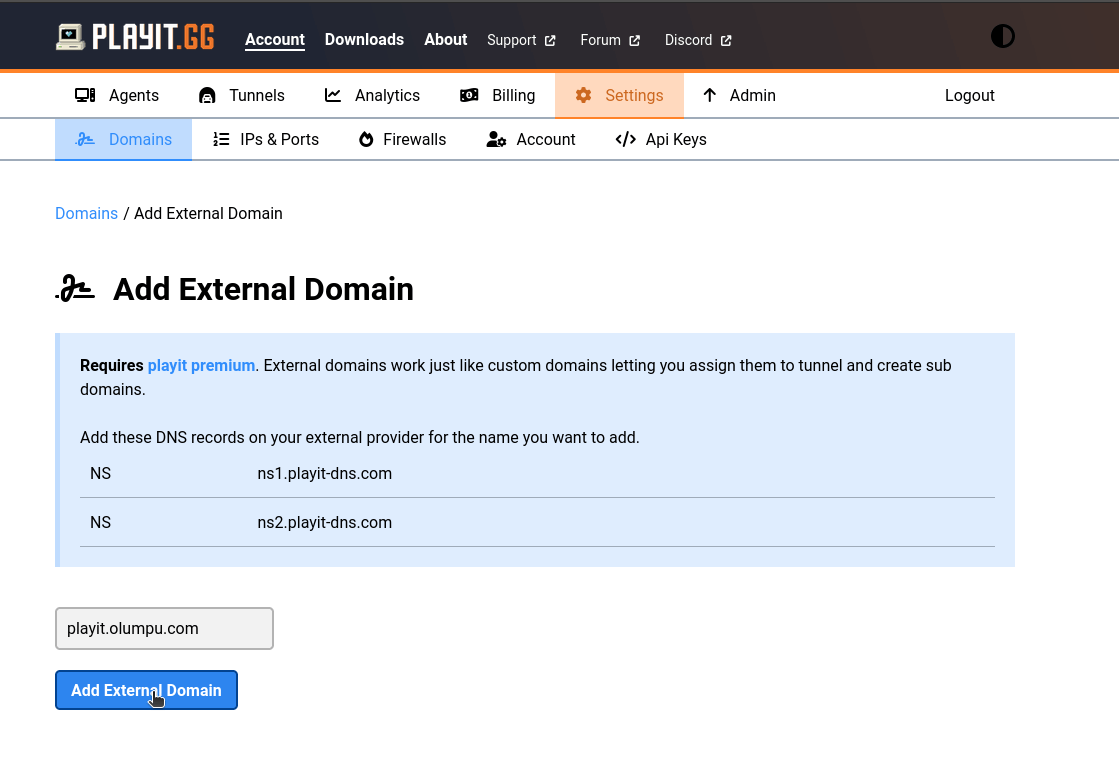Click the Agents webcam icon
Viewport: 1119px width, 783px height.
pyautogui.click(x=85, y=95)
